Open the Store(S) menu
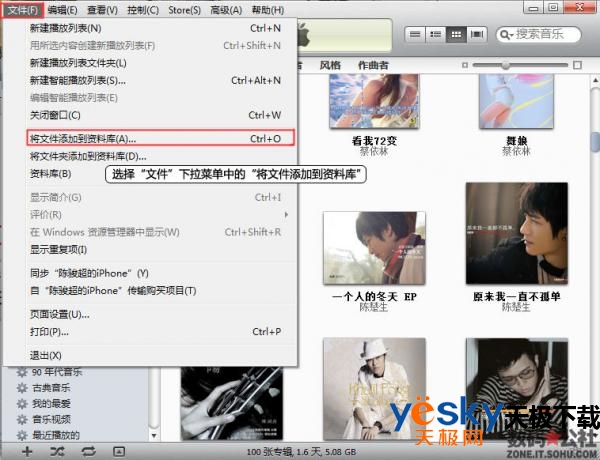The width and height of the screenshot is (600, 460). (x=184, y=10)
